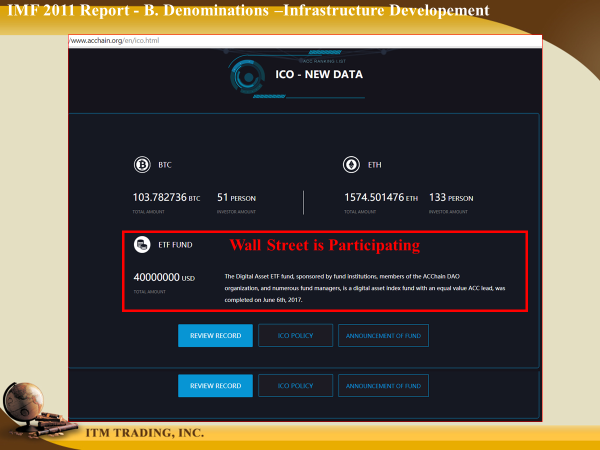Screen dimensions: 600x450
Task: Click the ITM TRADING, INC. footer text
Action: 145,433
